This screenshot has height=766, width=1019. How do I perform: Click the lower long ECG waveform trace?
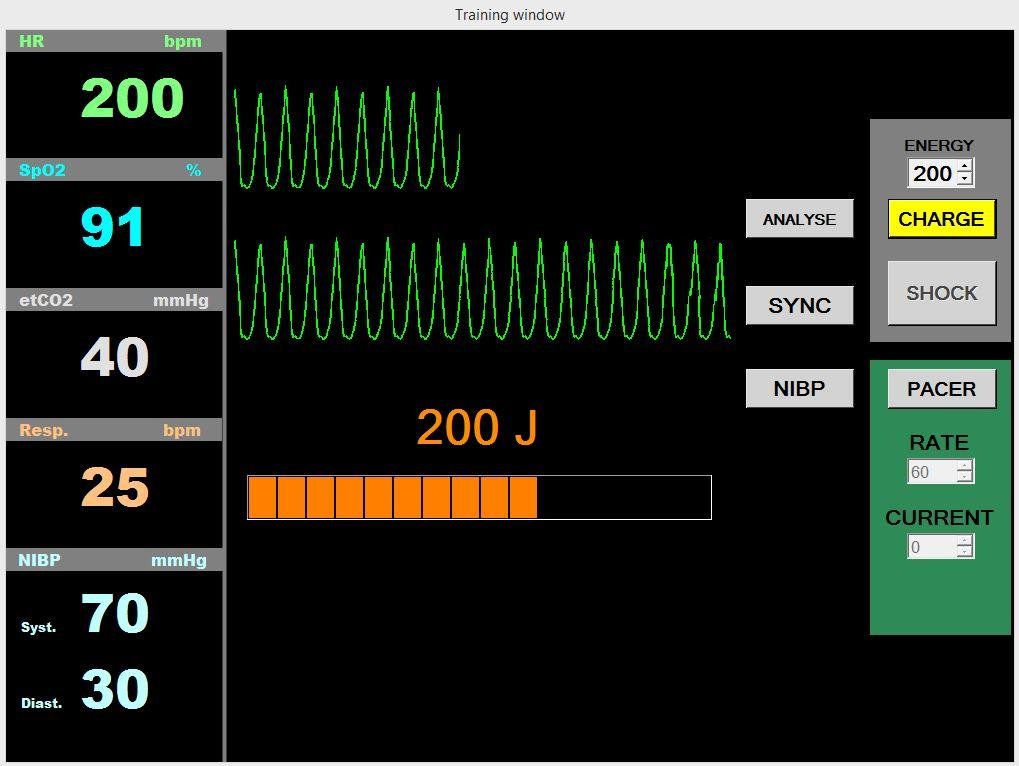[x=482, y=289]
